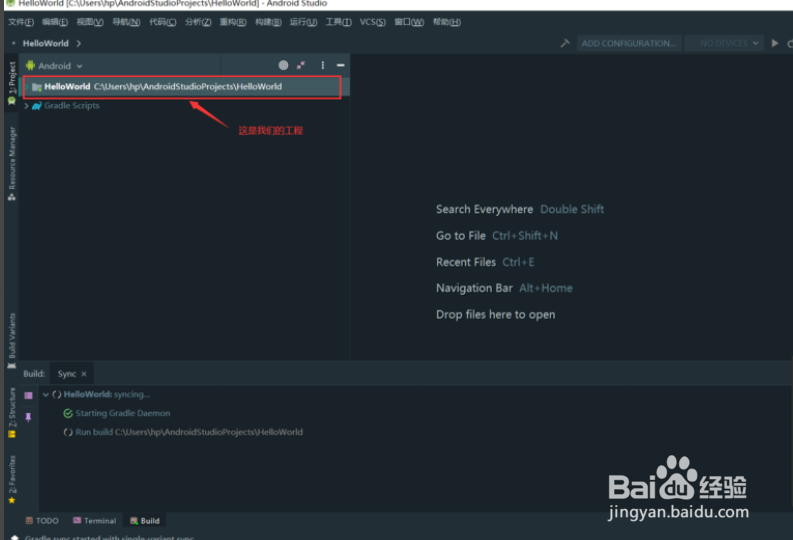Close the Sync tab
This screenshot has width=793, height=540.
coord(84,374)
